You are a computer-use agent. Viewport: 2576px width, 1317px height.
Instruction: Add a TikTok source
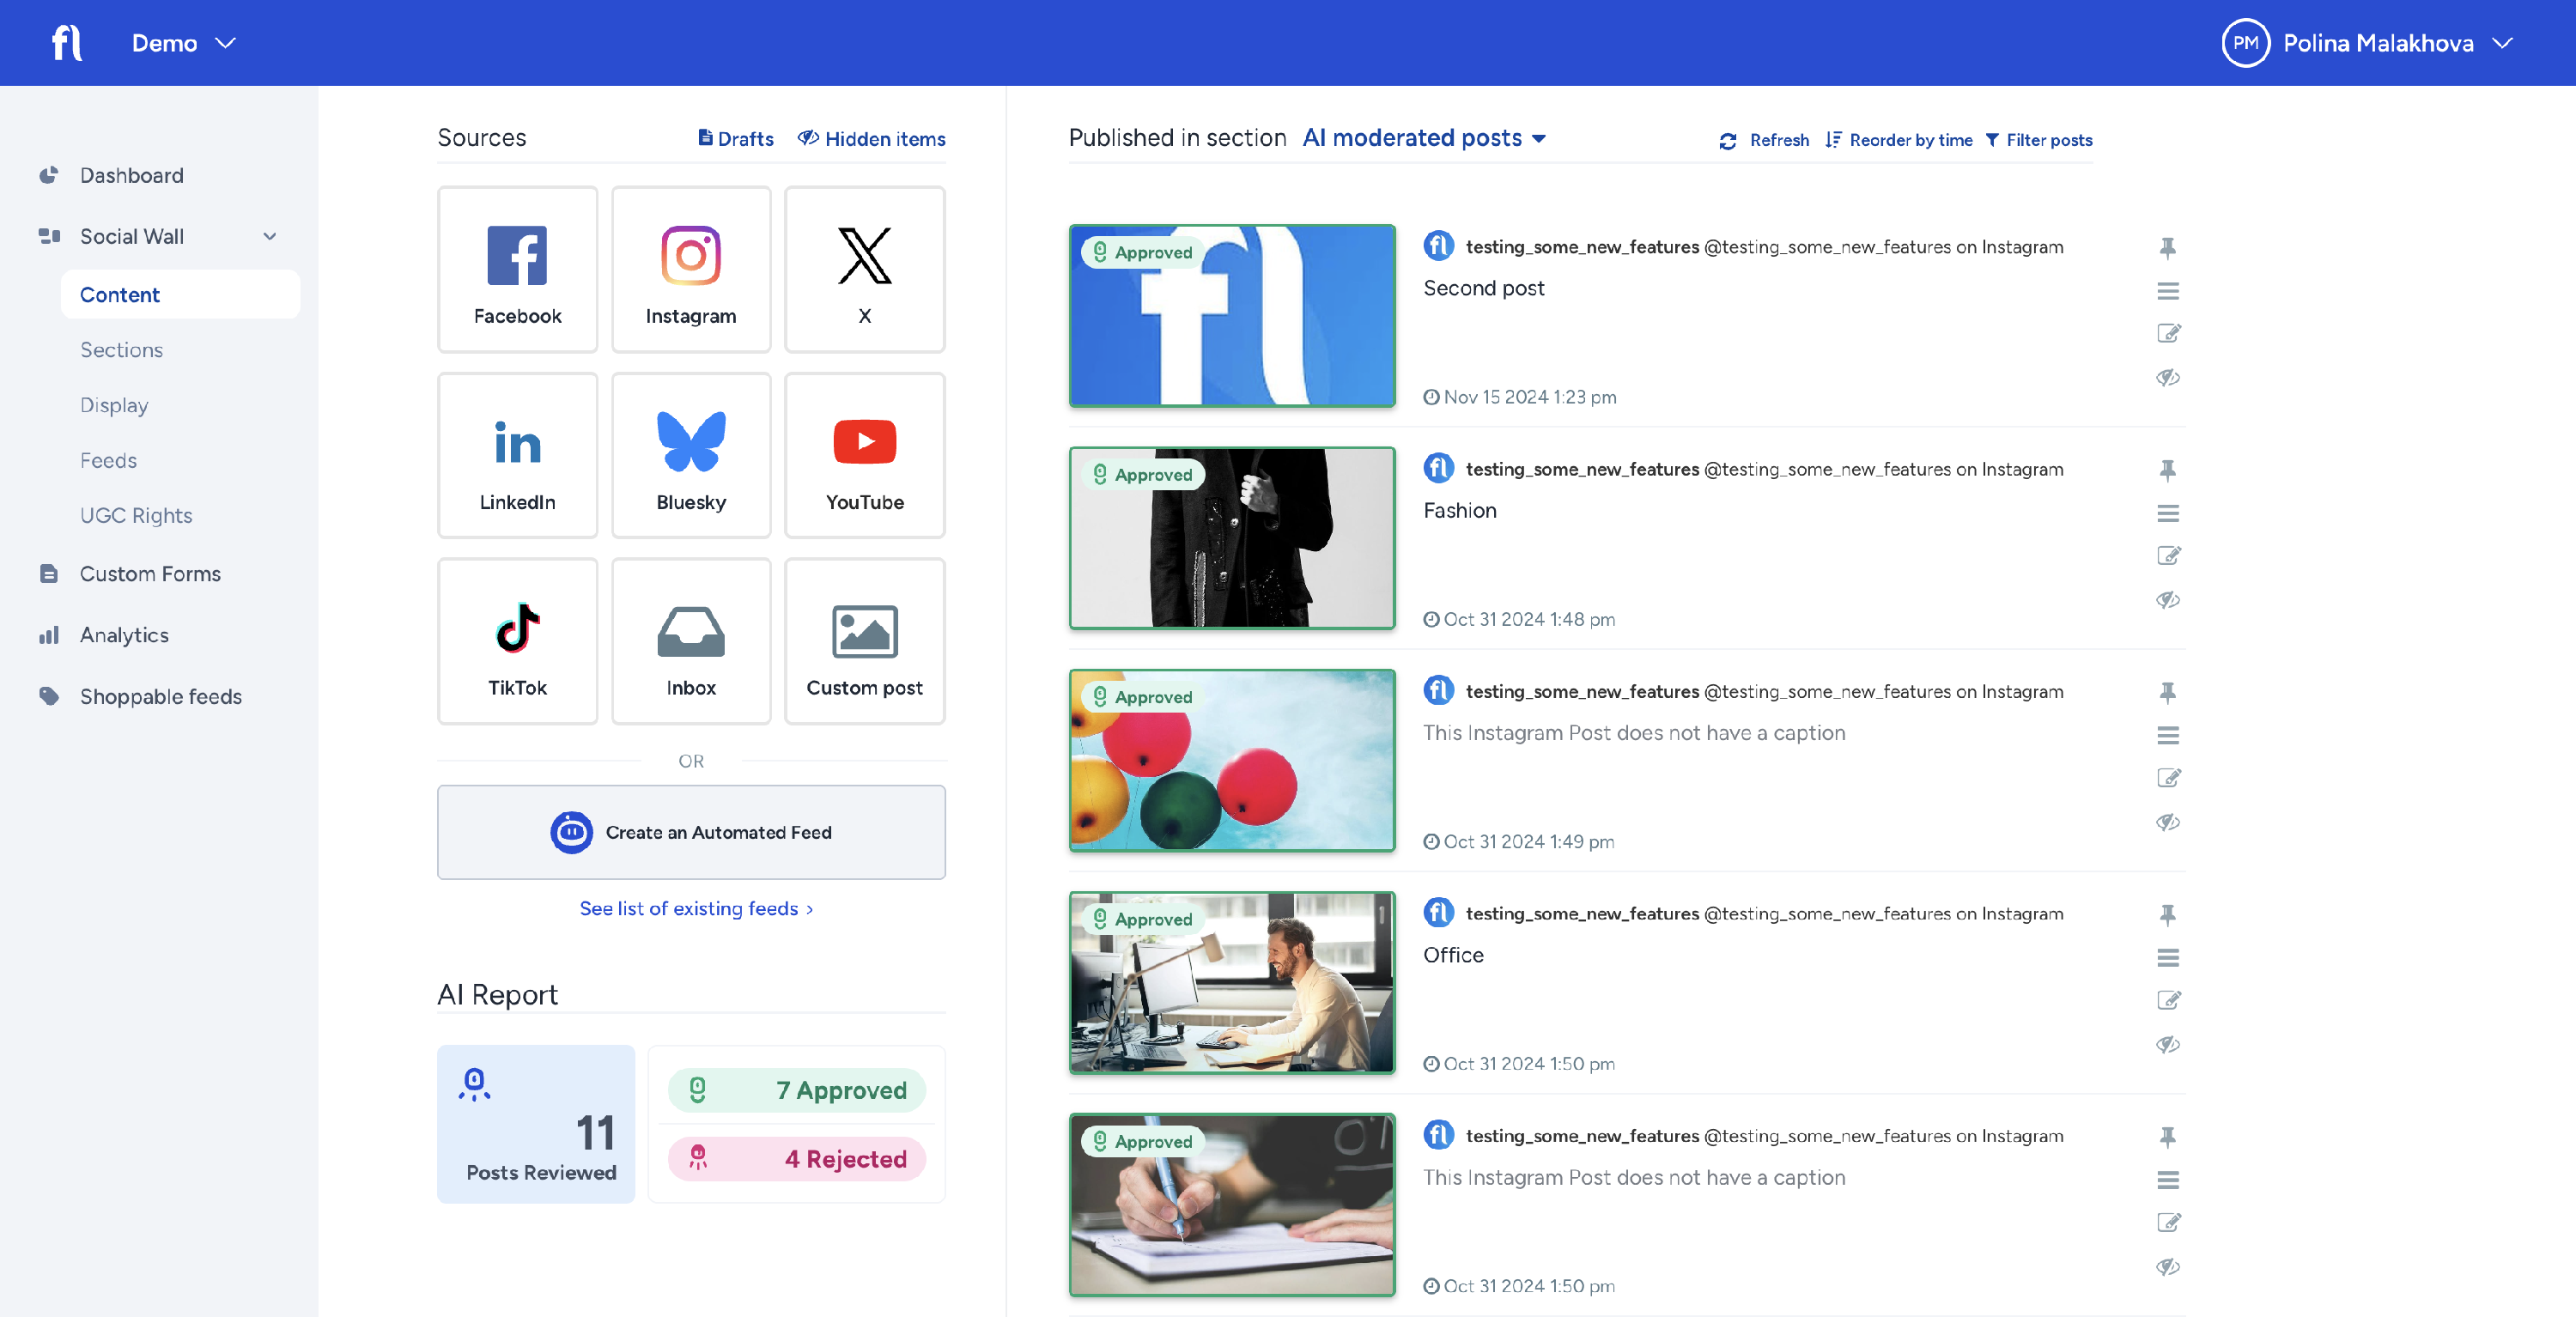[517, 641]
